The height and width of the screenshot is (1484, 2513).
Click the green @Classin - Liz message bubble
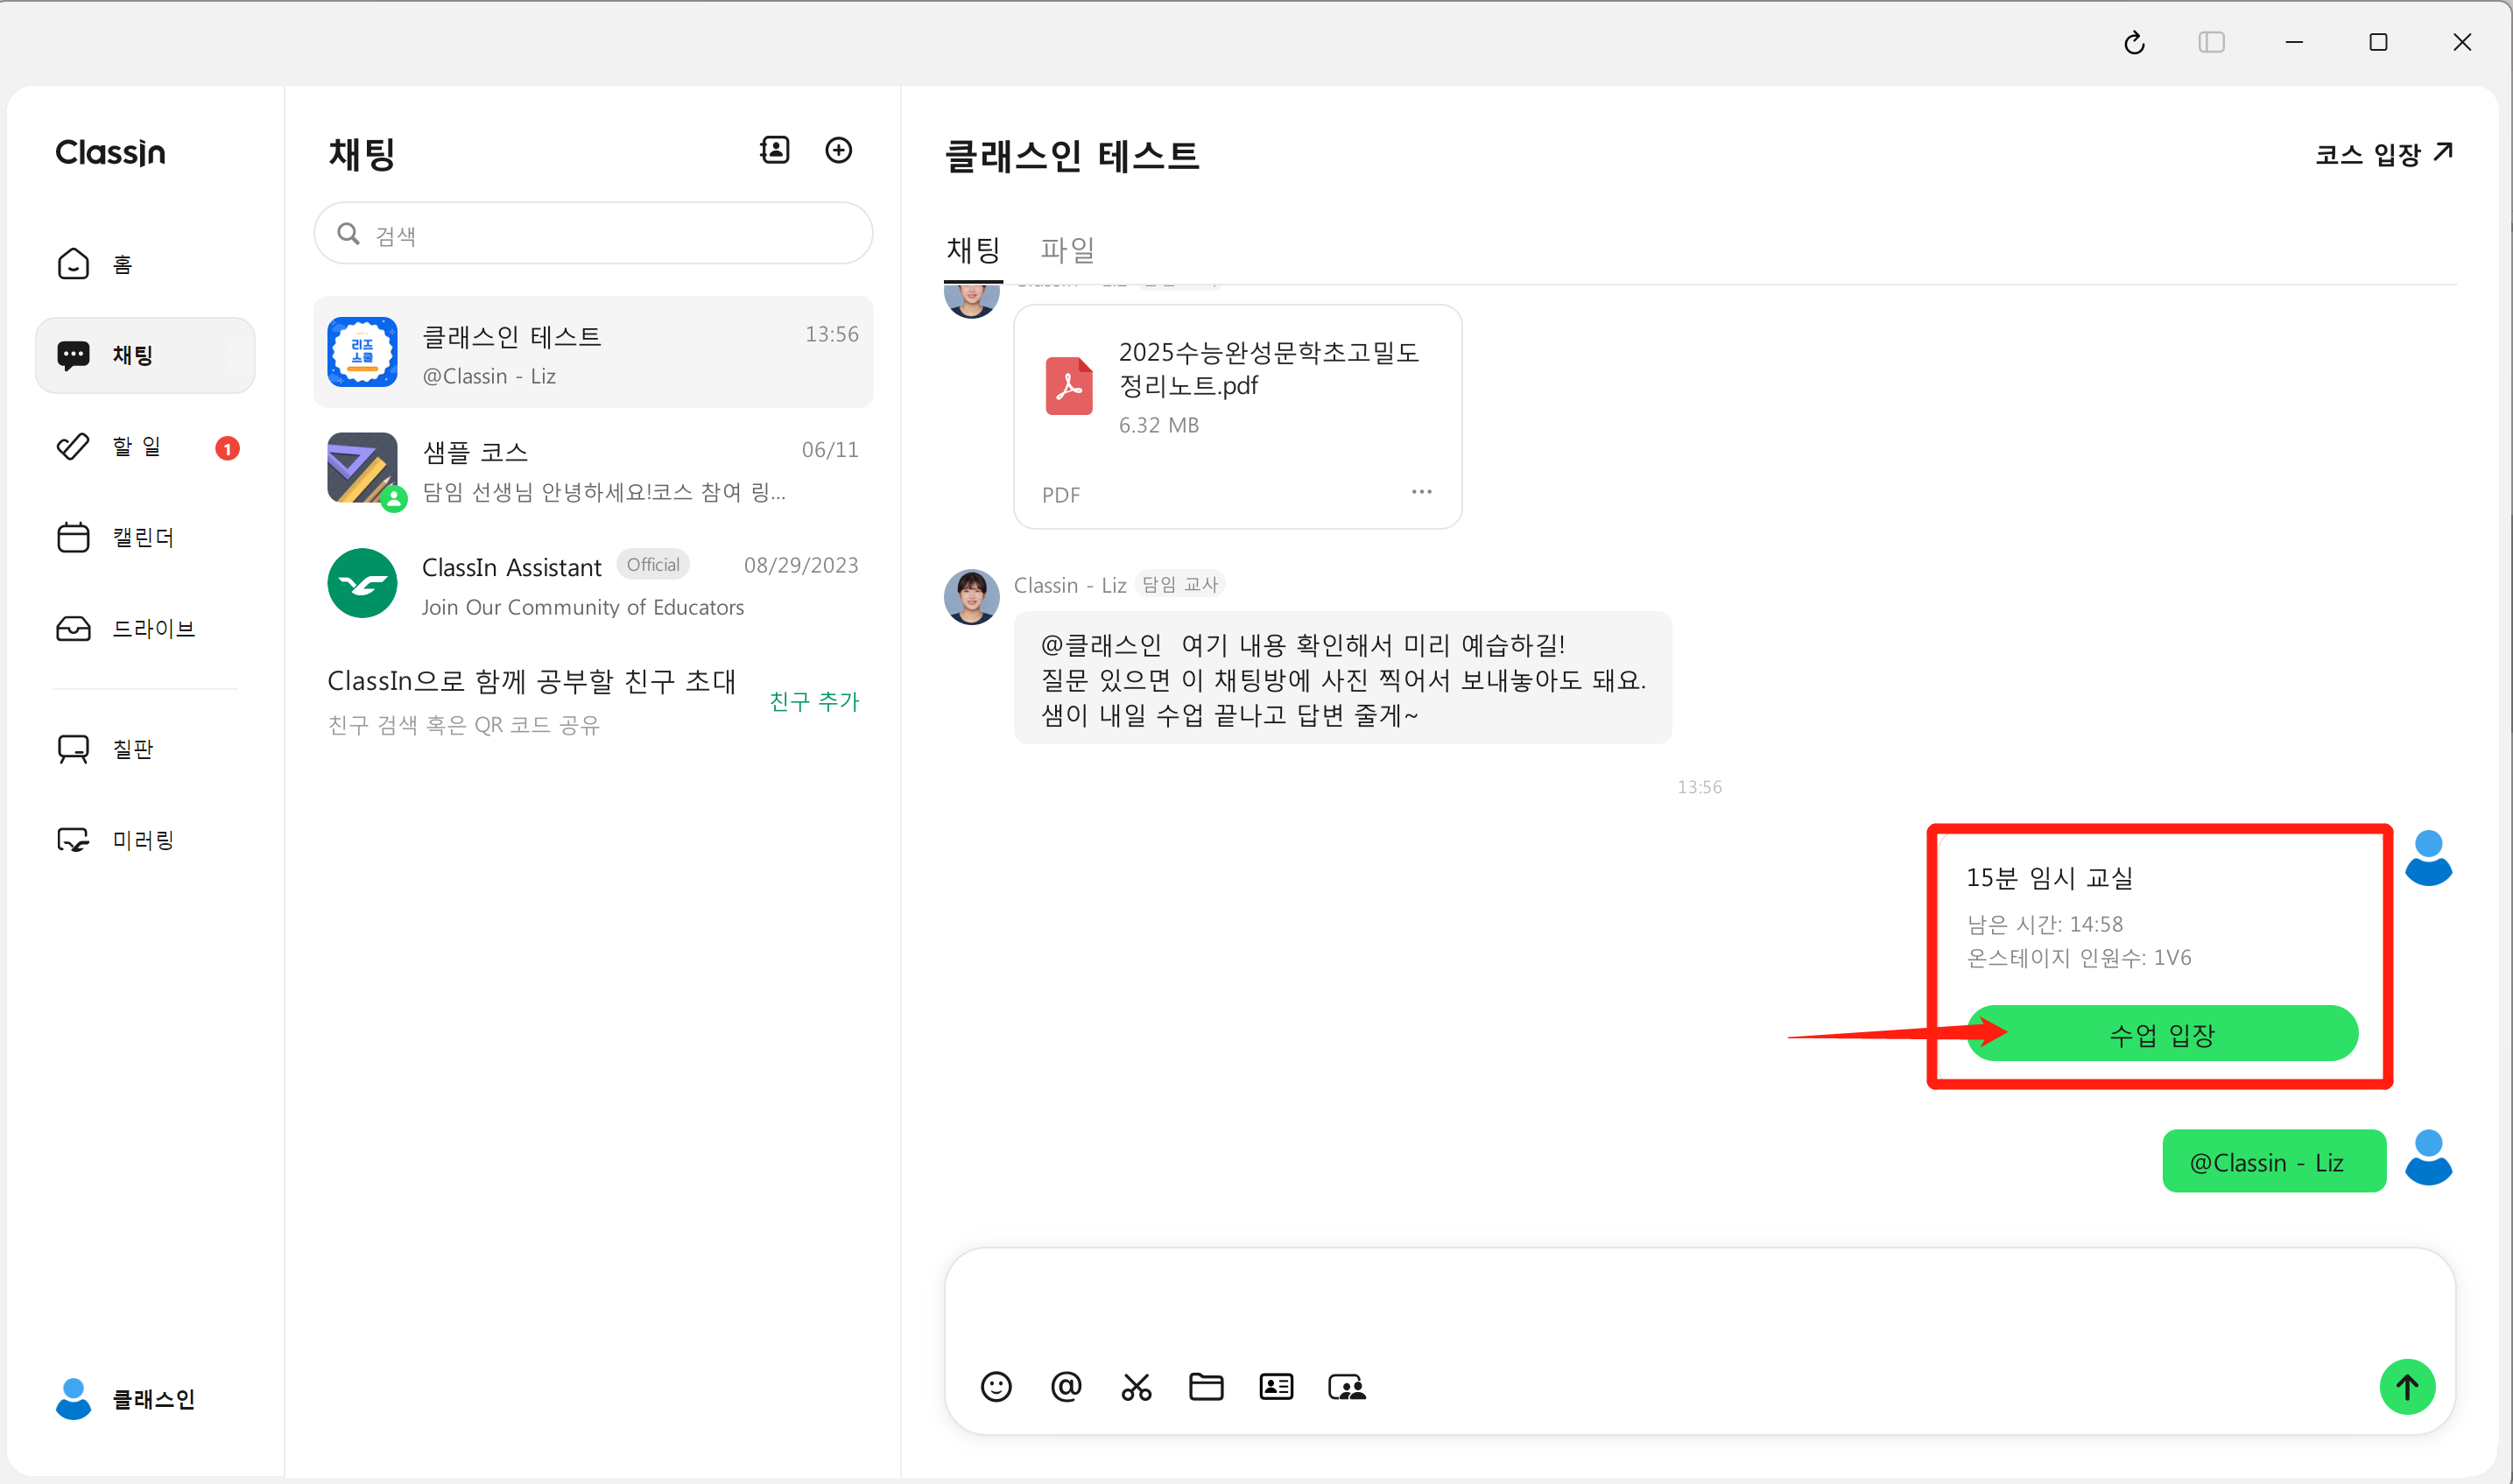2274,1161
